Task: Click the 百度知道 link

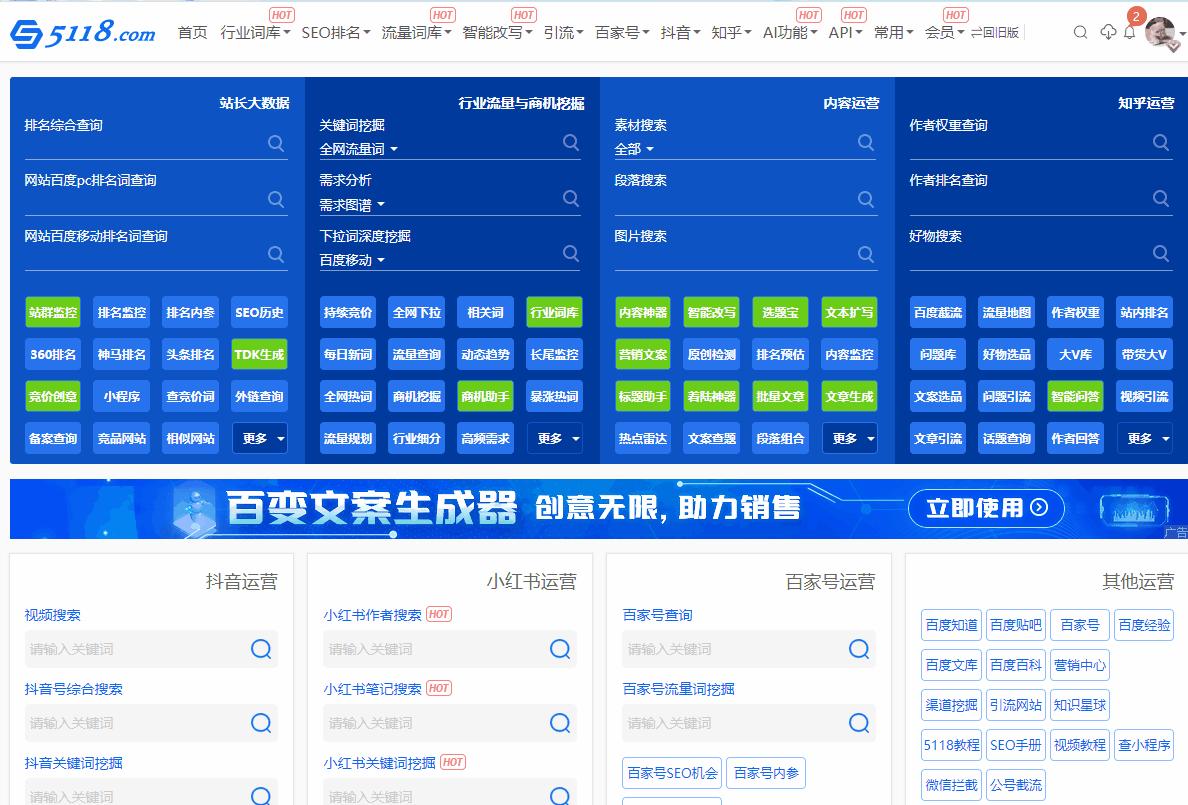Action: point(952,625)
